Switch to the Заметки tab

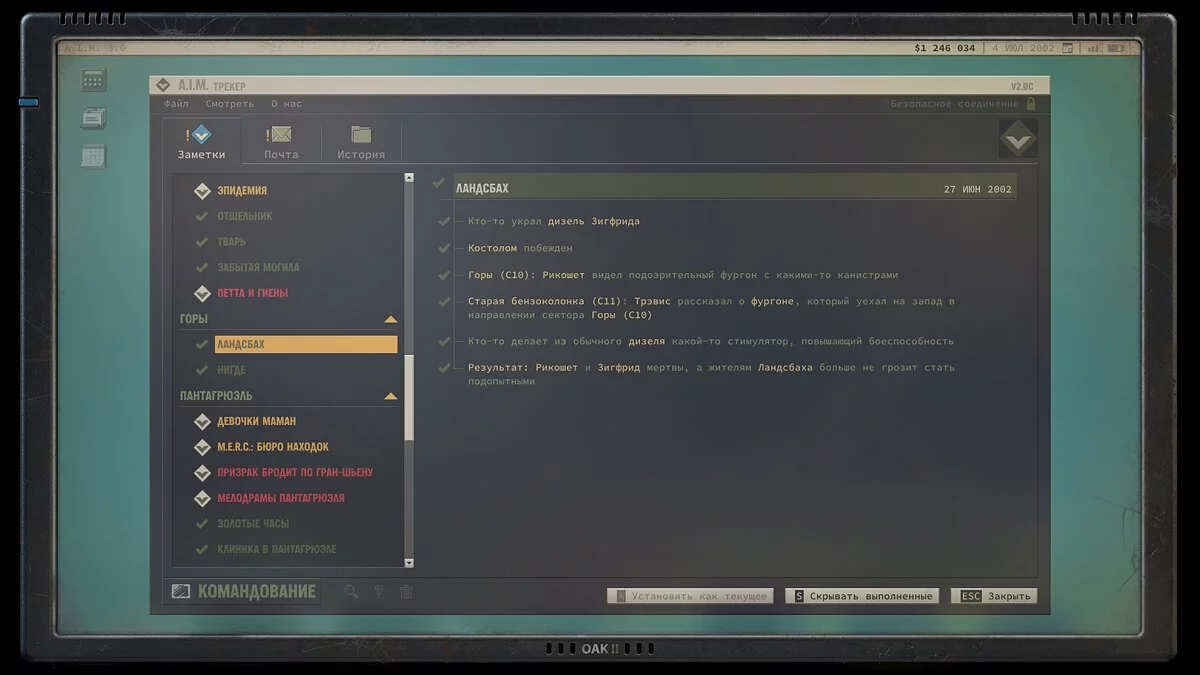click(202, 141)
